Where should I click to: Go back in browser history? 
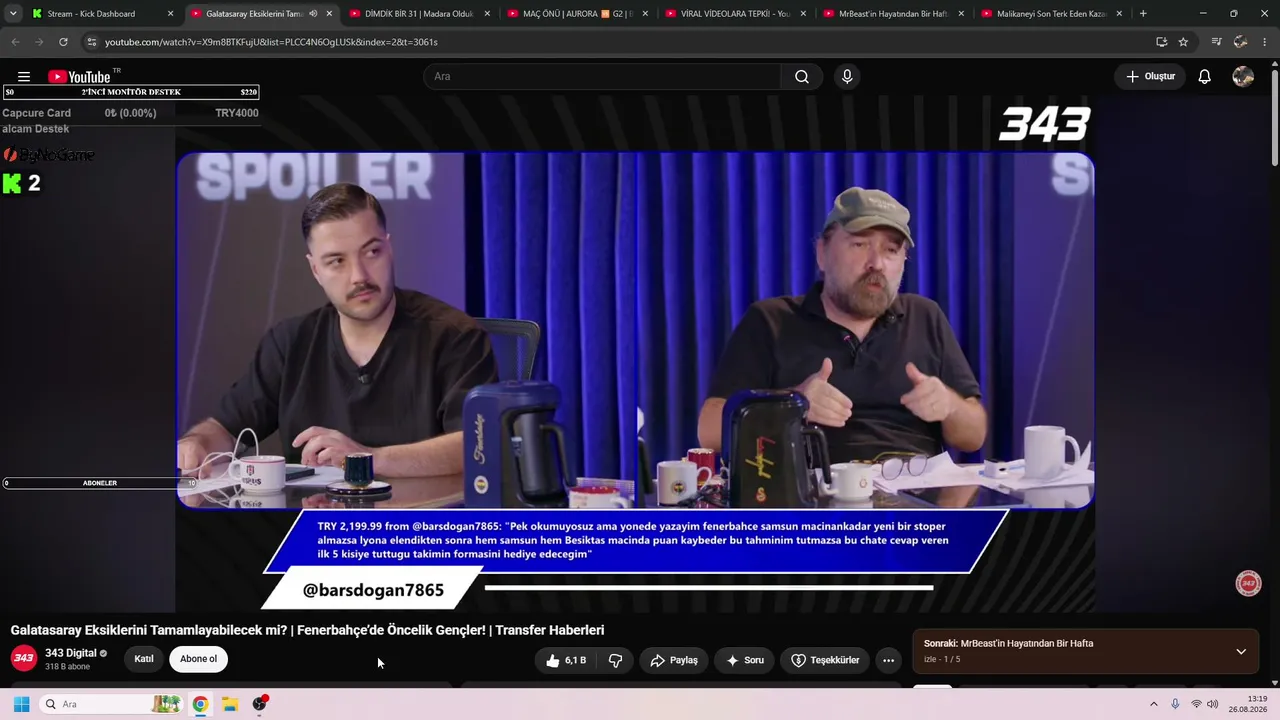click(x=15, y=42)
